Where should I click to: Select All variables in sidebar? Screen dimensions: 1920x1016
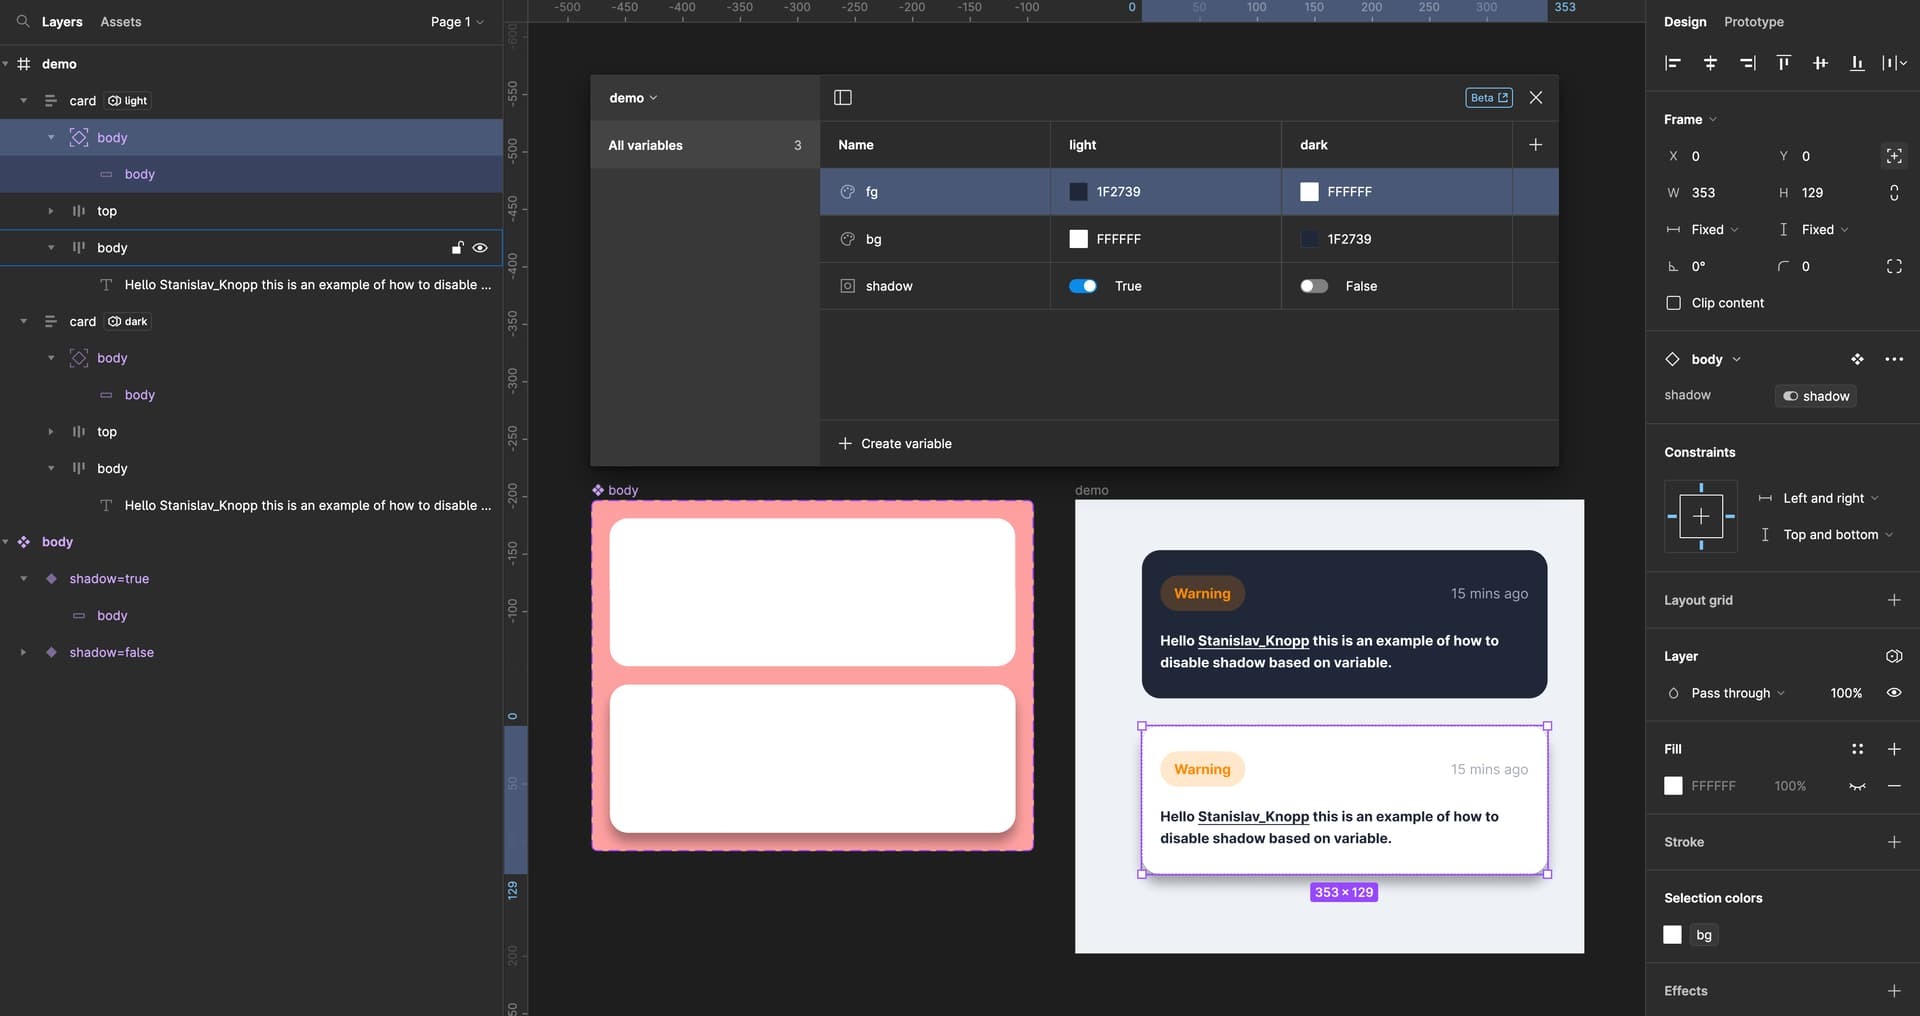point(705,145)
